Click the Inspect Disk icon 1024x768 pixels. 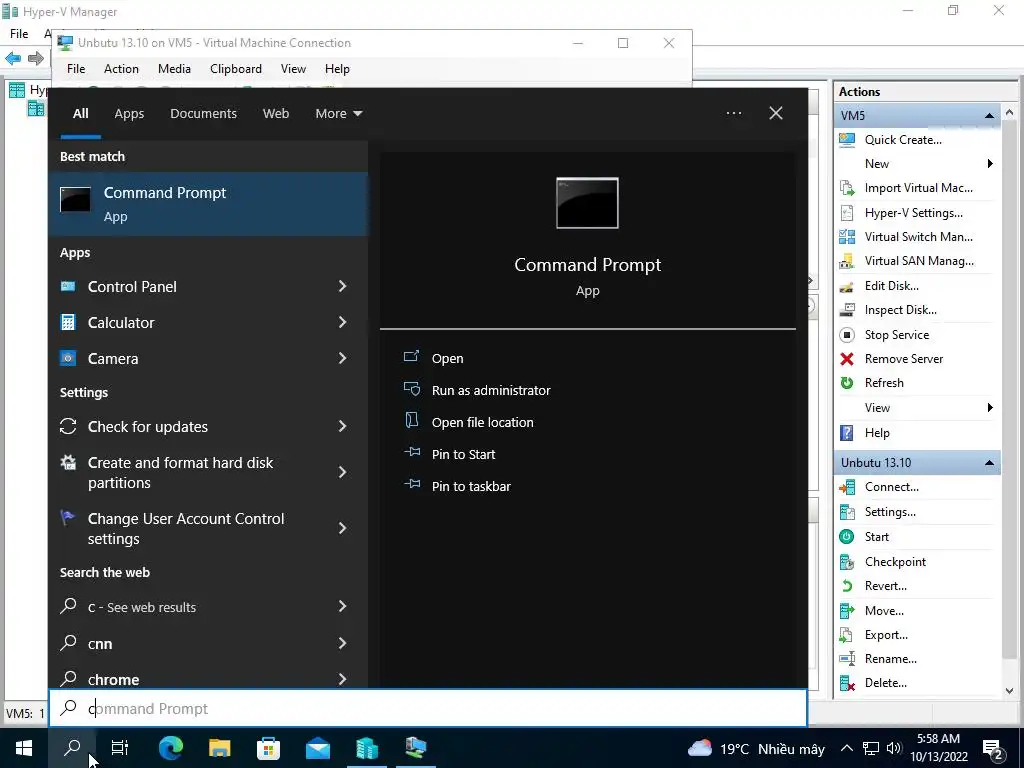[847, 310]
